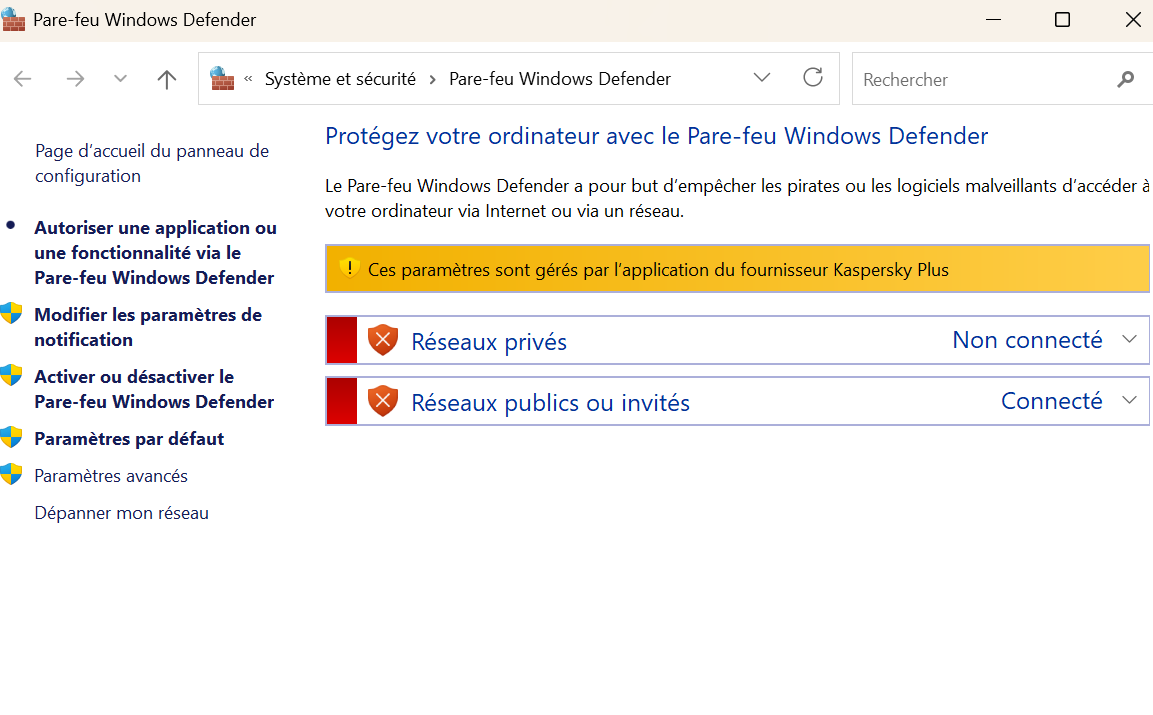Go up one level with the up arrow
The image size is (1153, 715).
pos(167,79)
